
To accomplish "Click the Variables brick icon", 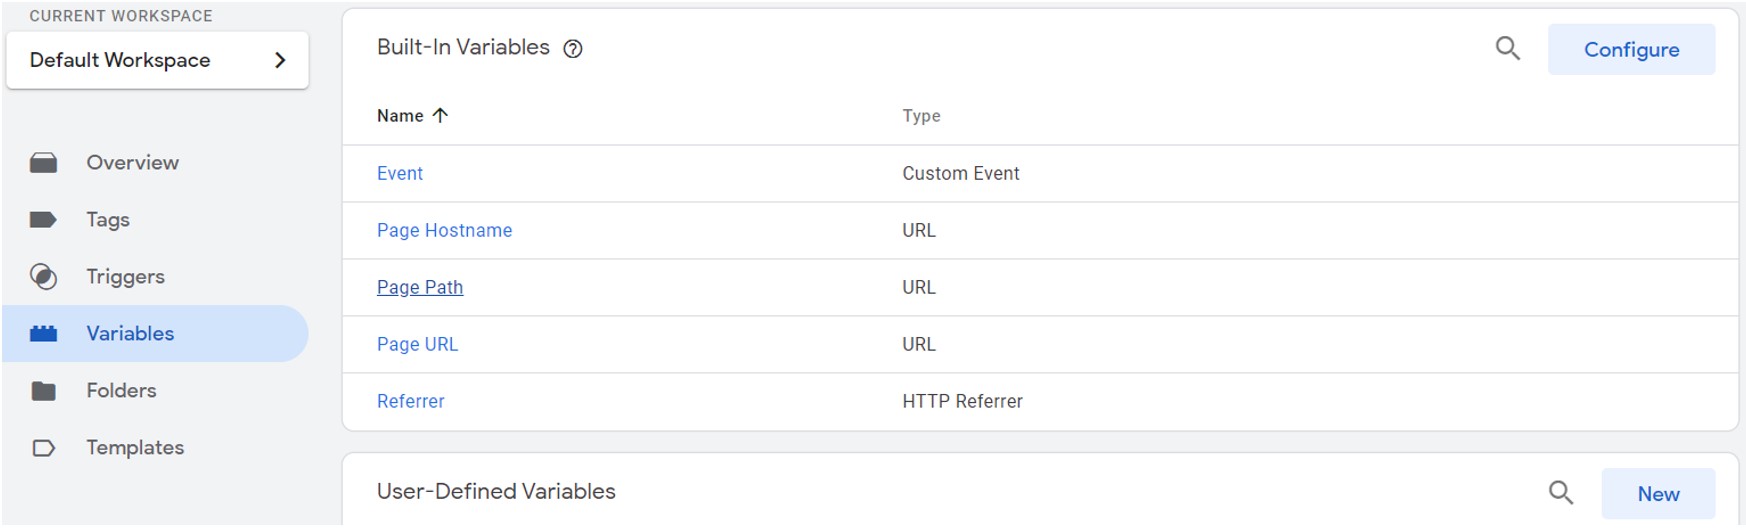I will pyautogui.click(x=43, y=334).
